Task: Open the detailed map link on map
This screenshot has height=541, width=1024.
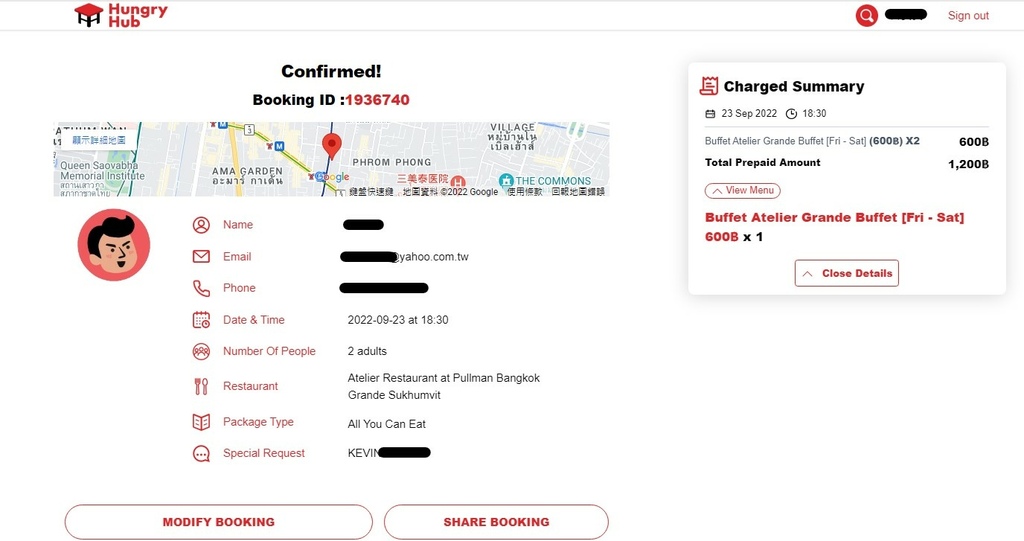Action: (x=99, y=140)
